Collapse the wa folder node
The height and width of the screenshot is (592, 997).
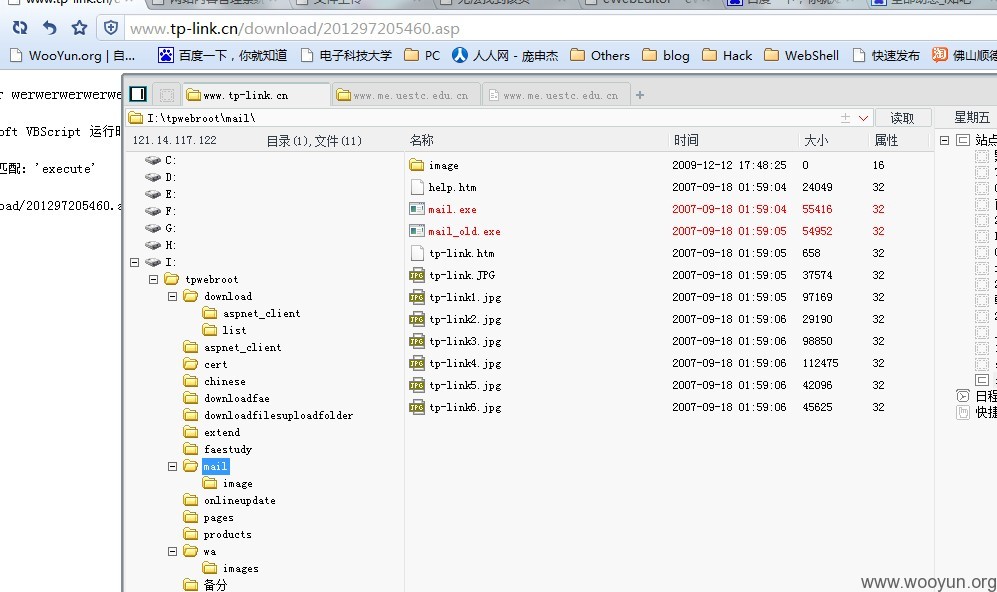[172, 551]
